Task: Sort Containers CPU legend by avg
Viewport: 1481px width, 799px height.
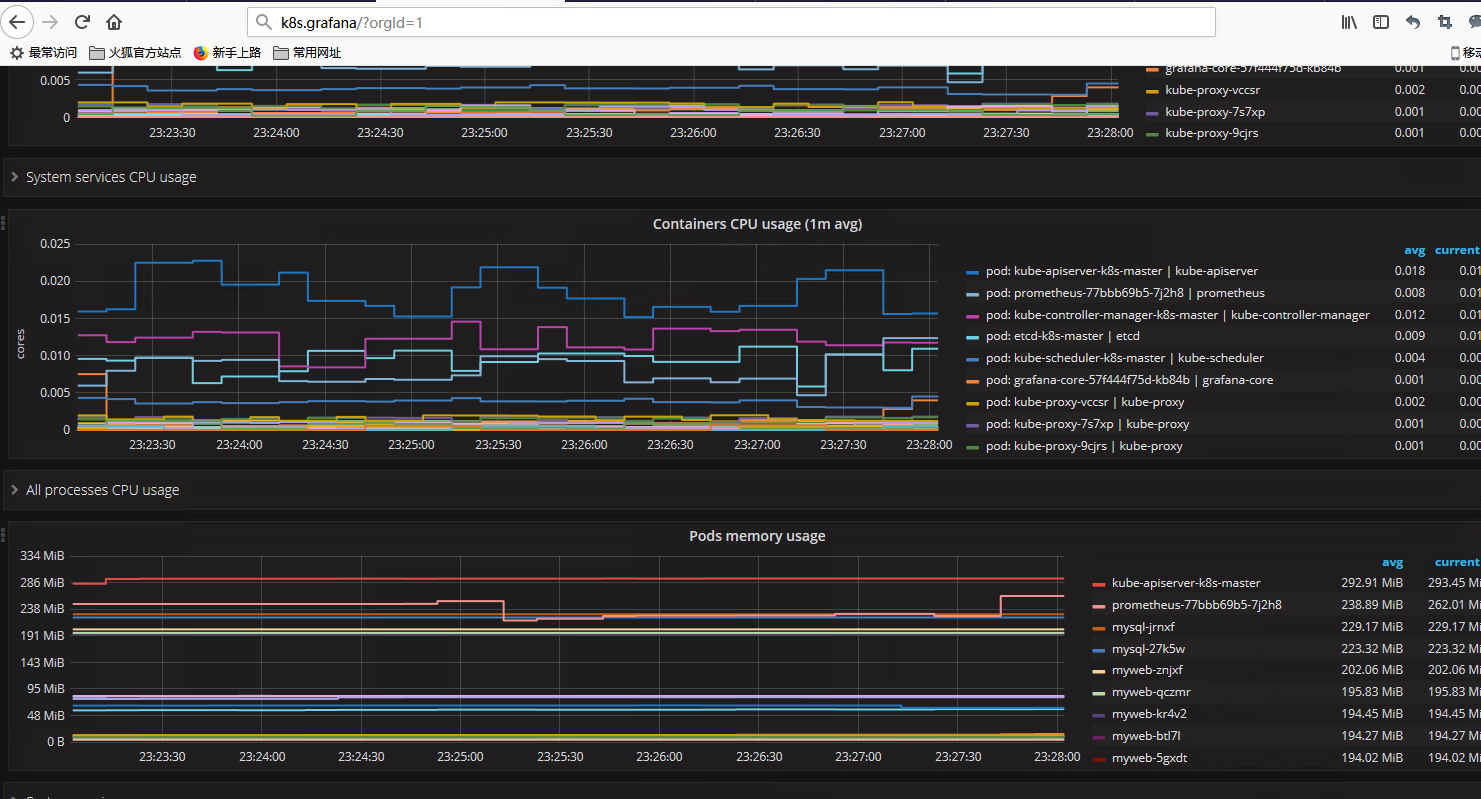Action: [1414, 250]
